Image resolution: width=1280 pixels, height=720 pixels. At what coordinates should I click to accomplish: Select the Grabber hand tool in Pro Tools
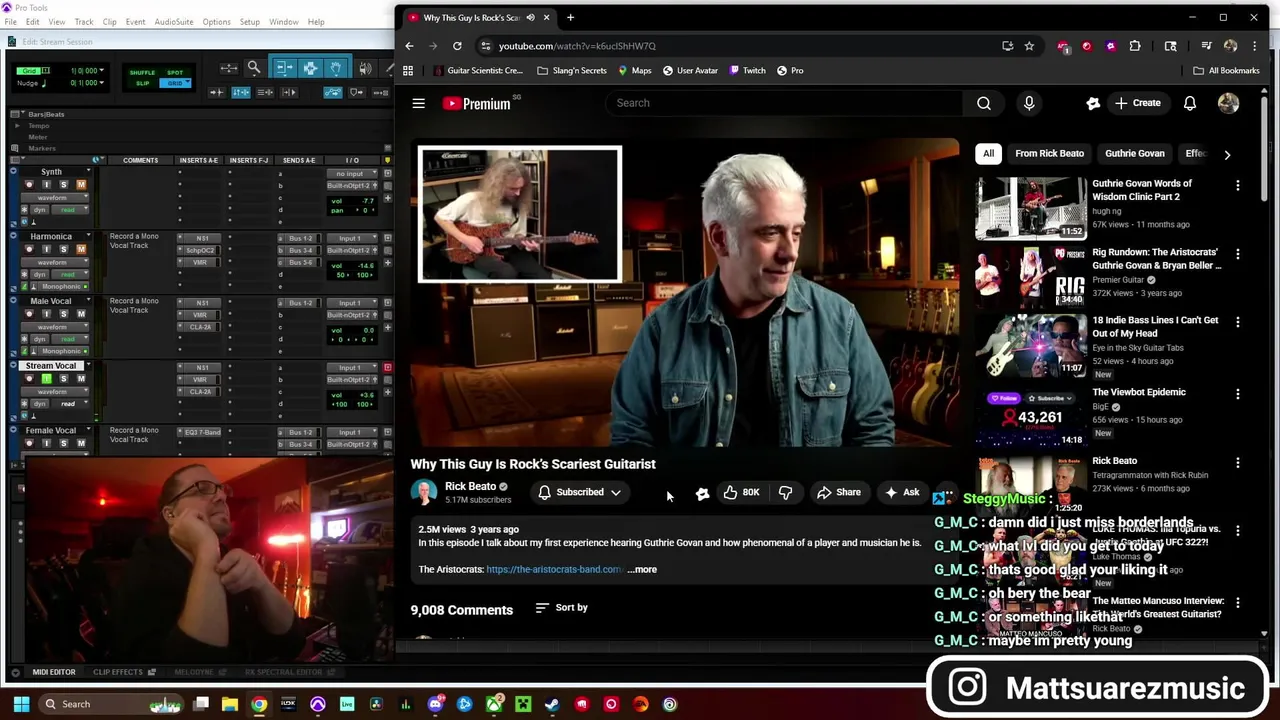tap(336, 68)
